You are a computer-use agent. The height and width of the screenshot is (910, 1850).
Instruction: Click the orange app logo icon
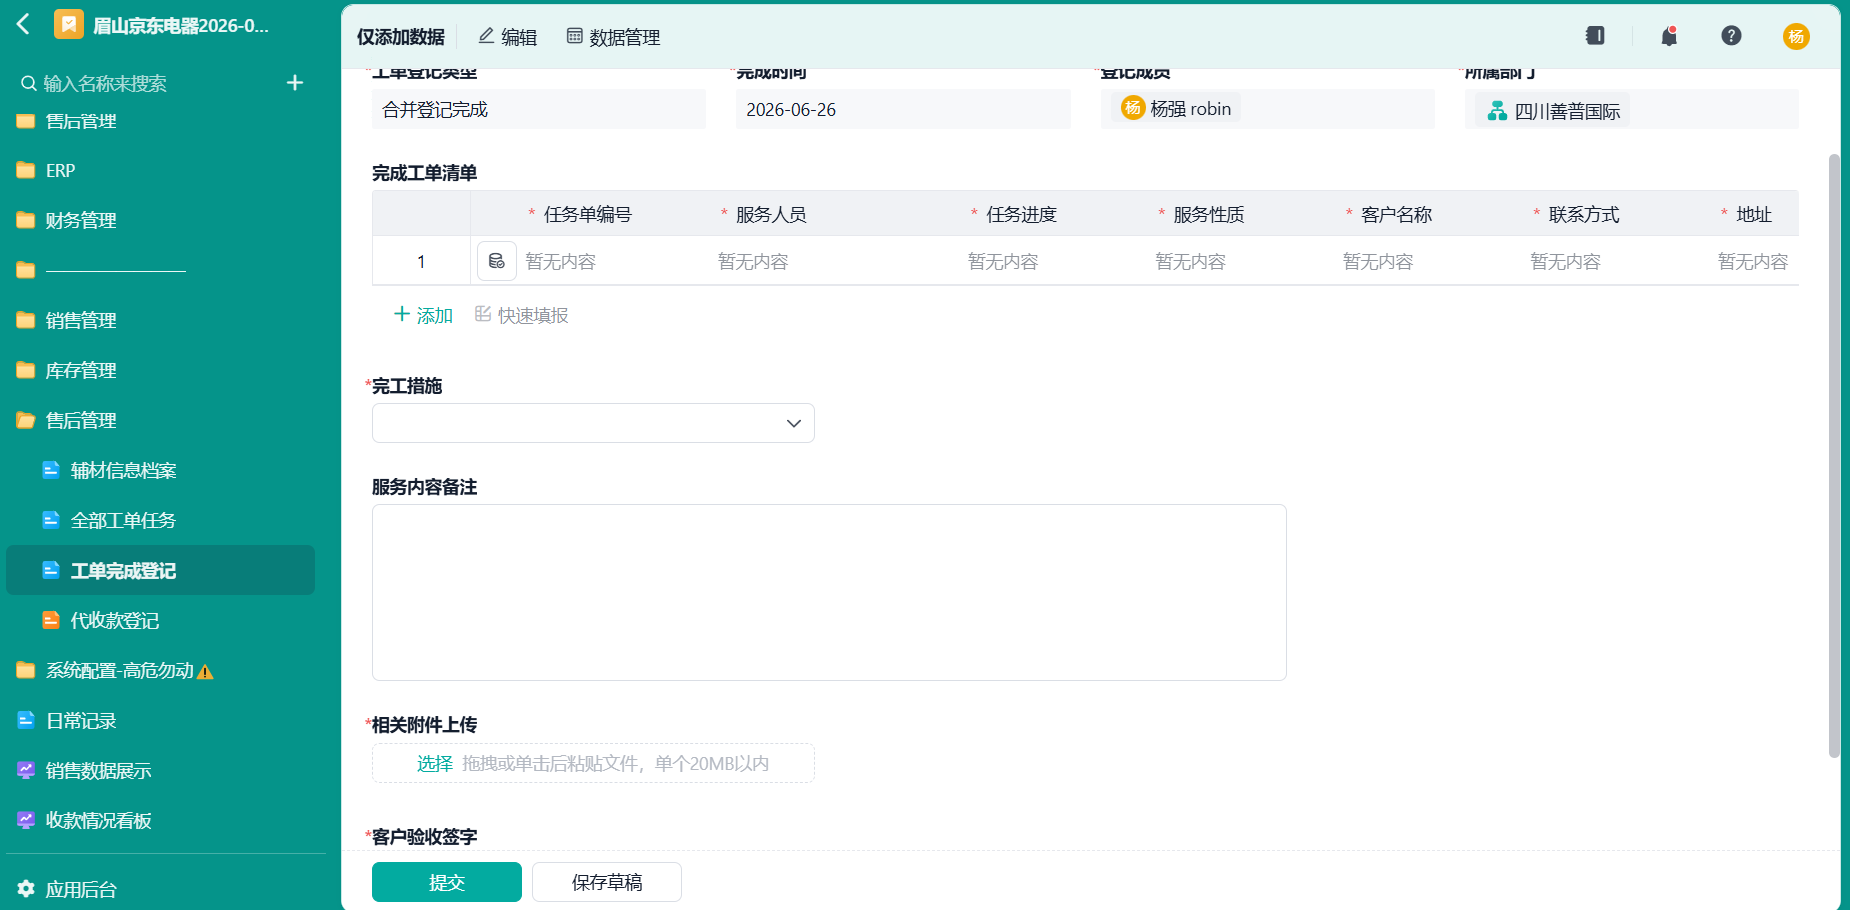point(69,24)
